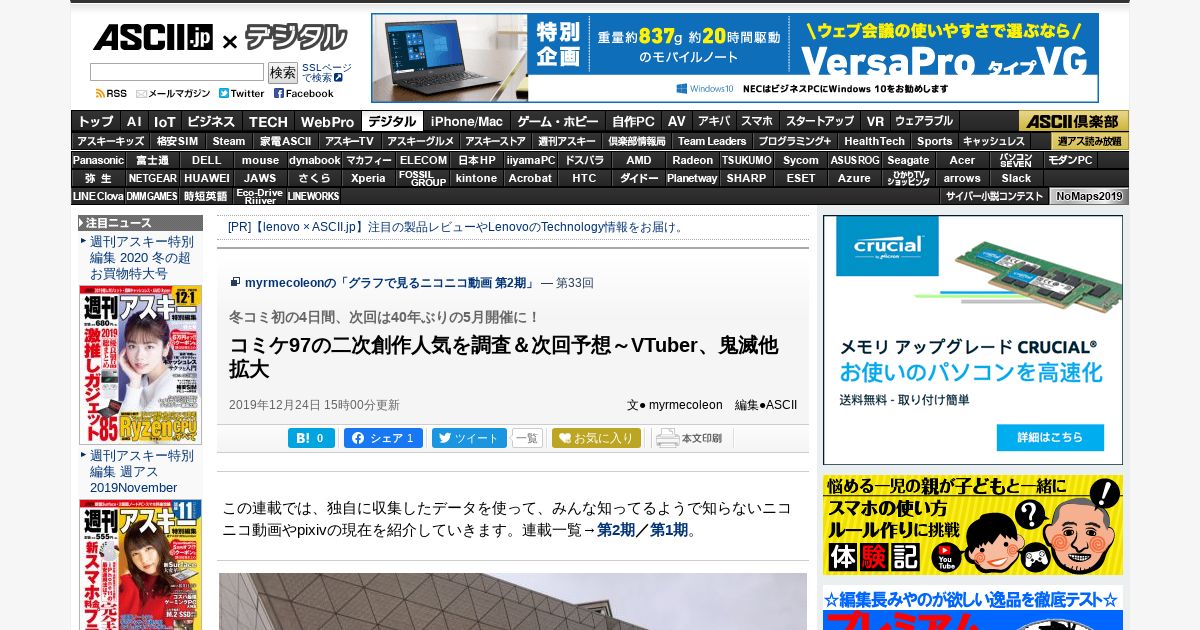Open the SHARP brand link

coord(747,178)
